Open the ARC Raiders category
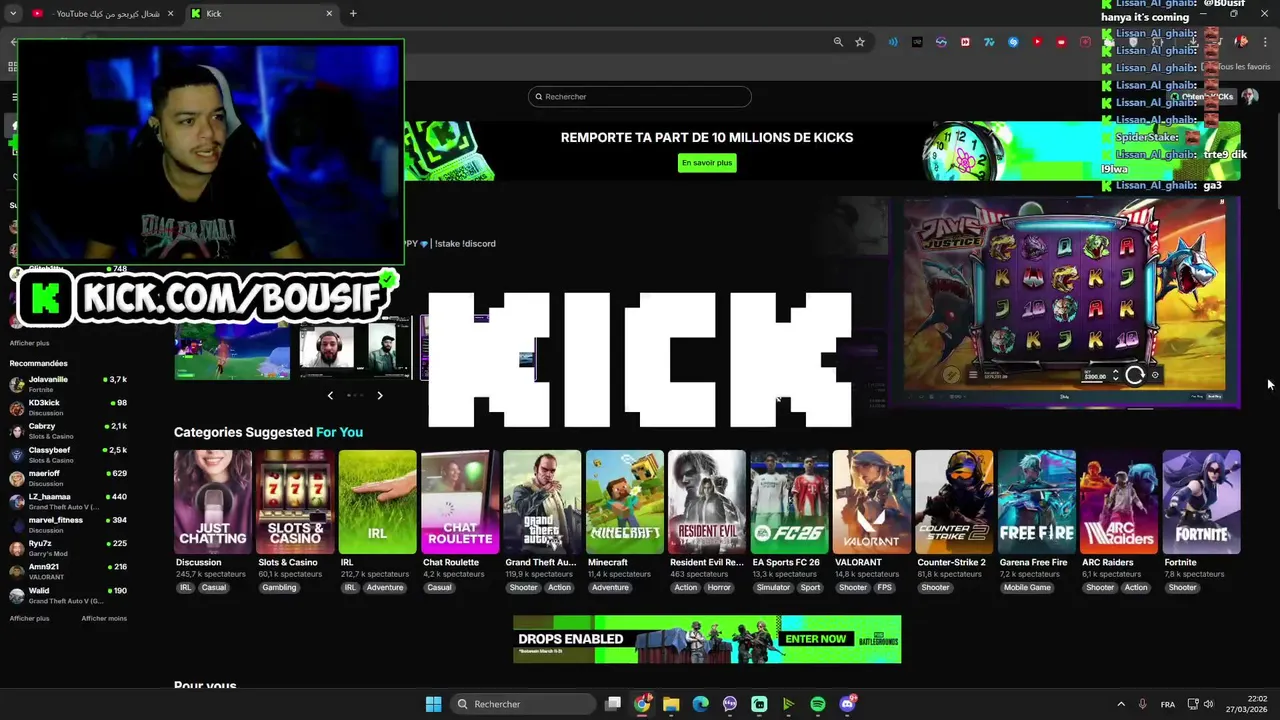 1119,502
